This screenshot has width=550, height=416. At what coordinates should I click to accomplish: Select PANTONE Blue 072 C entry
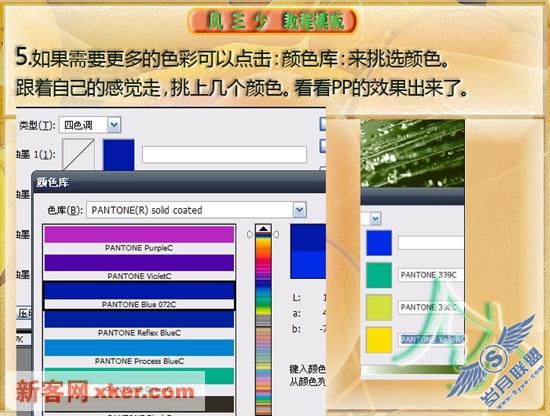click(139, 296)
